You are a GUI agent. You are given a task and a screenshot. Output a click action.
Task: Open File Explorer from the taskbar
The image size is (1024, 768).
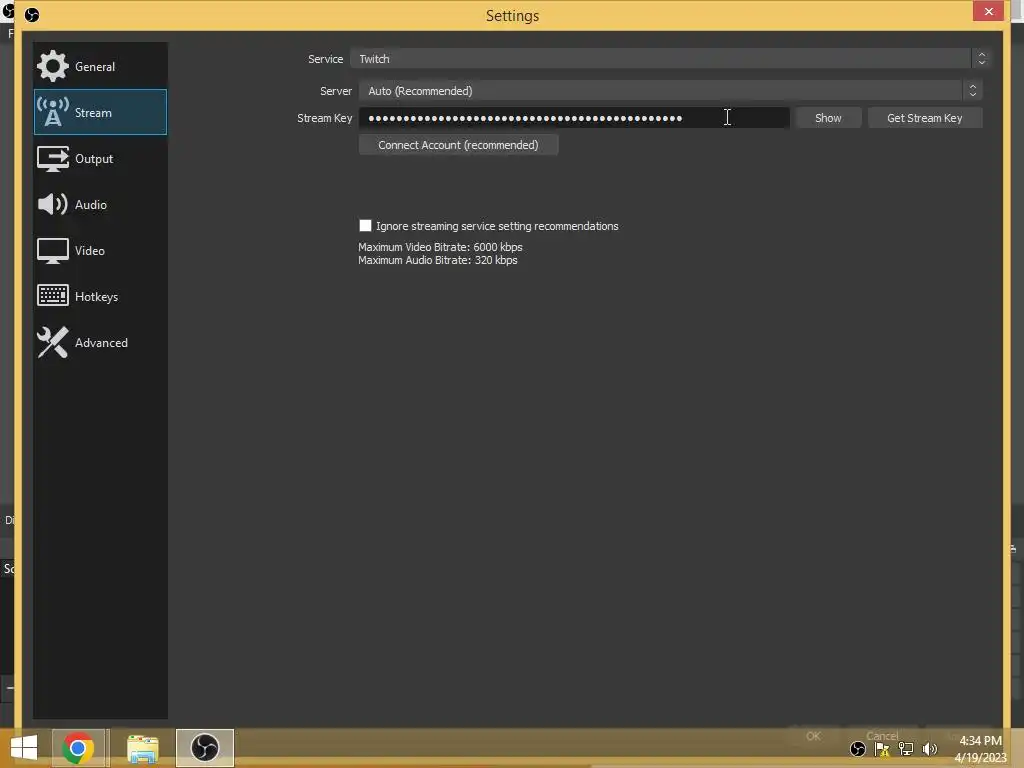click(x=143, y=748)
